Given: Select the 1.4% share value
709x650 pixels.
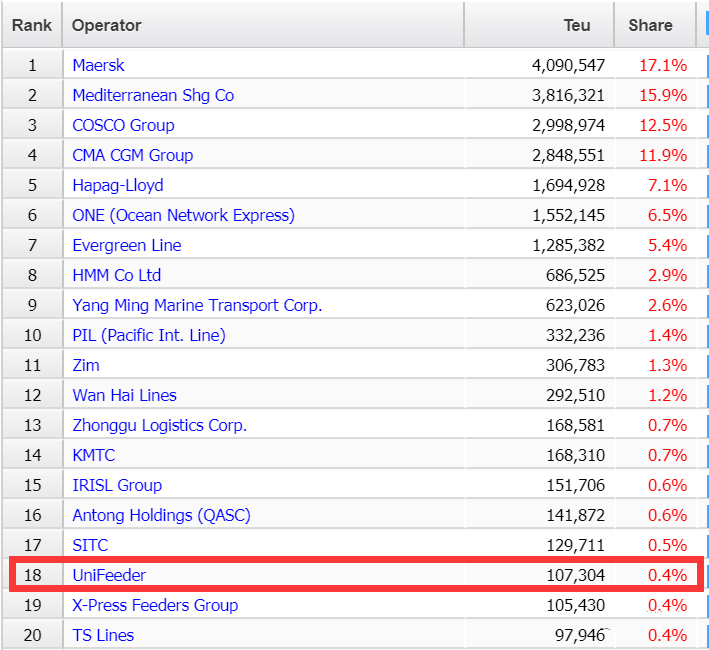Looking at the screenshot, I should click(667, 335).
